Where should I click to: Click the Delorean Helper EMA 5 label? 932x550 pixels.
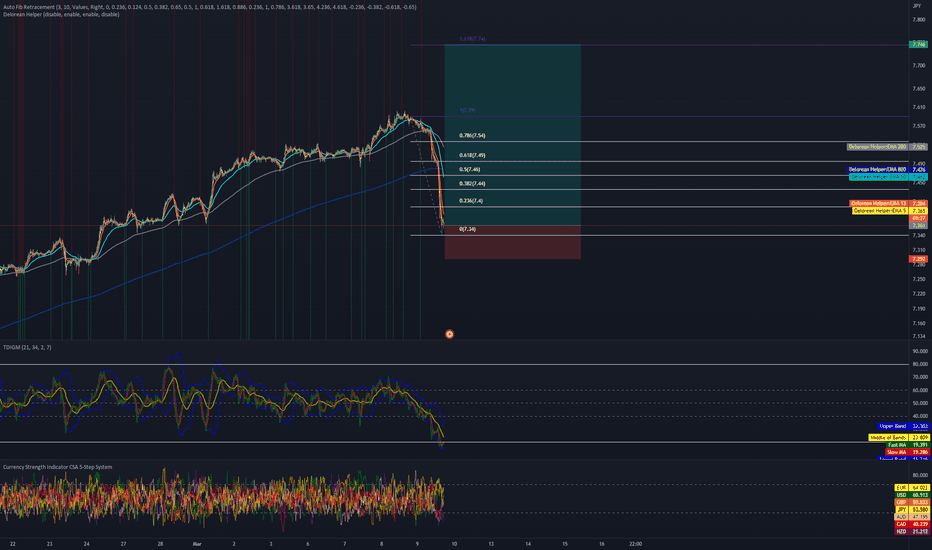tap(880, 211)
